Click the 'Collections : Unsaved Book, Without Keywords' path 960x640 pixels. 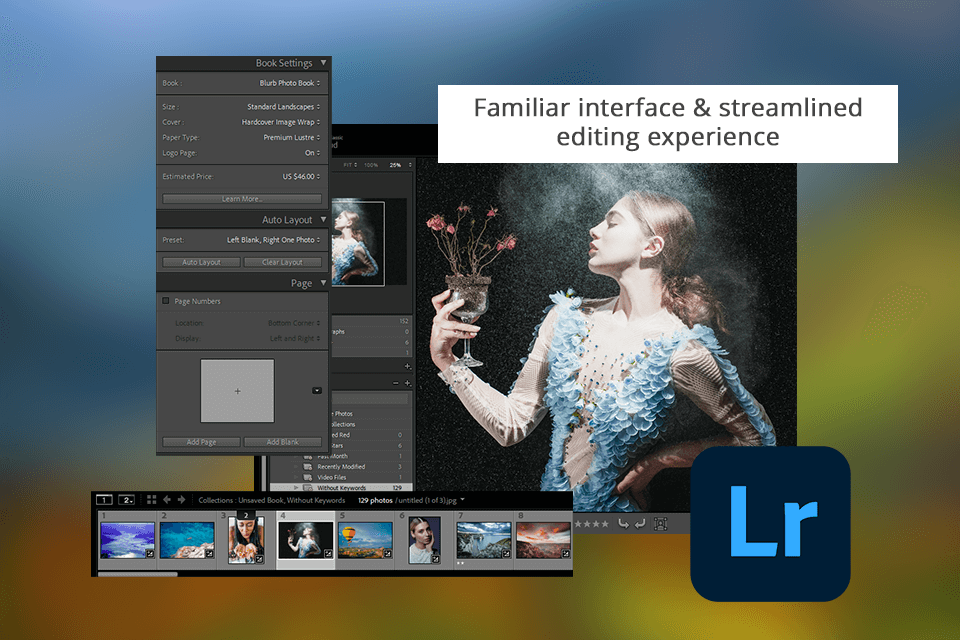click(272, 500)
